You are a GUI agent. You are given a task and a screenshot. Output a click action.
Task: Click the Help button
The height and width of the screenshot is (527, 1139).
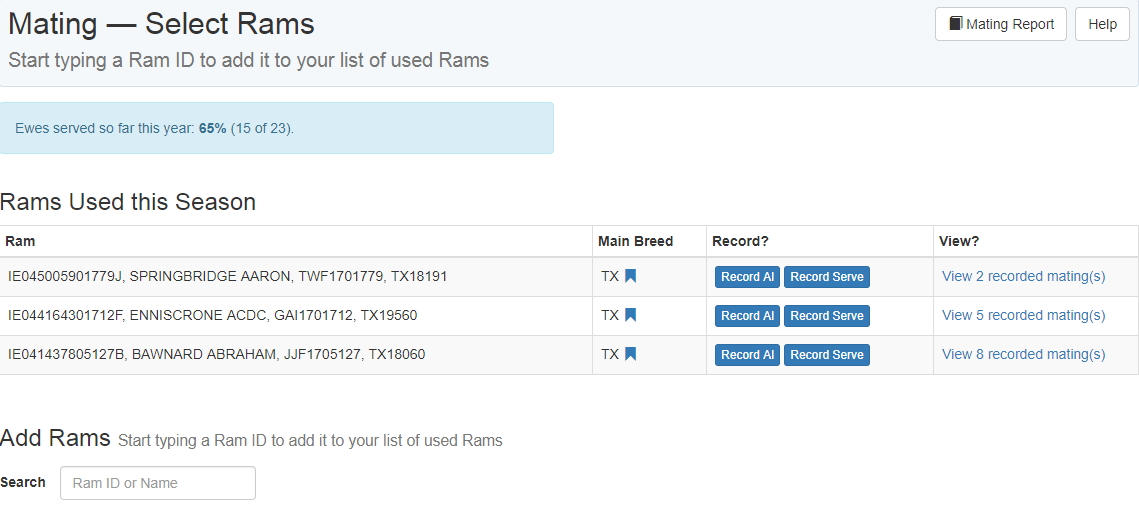click(x=1102, y=24)
